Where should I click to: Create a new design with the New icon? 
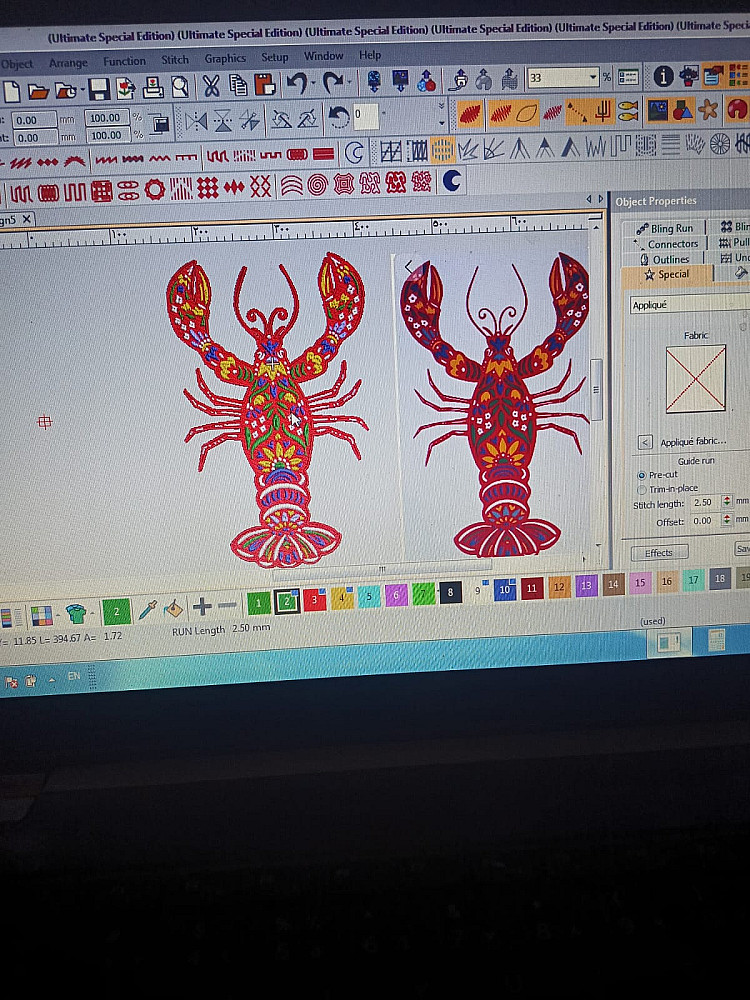point(11,91)
